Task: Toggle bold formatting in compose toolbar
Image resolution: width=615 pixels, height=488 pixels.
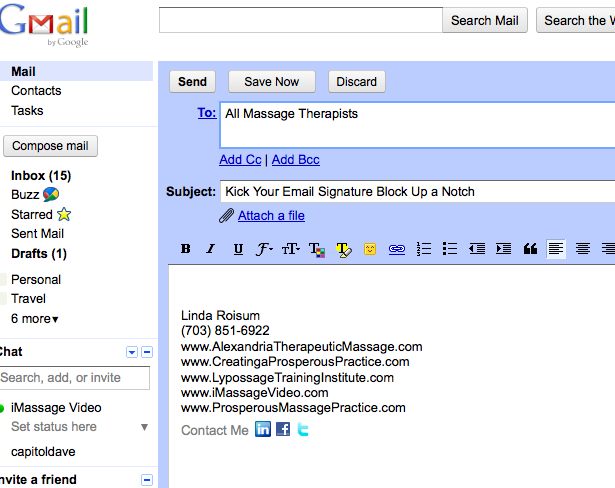Action: pyautogui.click(x=186, y=249)
